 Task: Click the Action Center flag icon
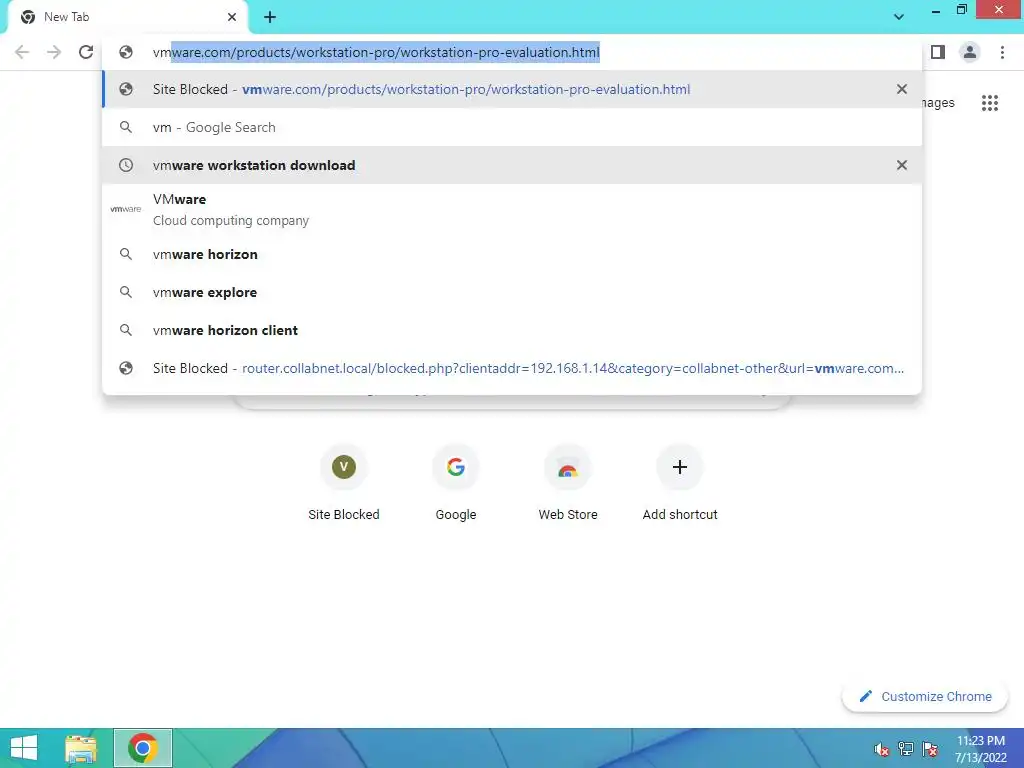point(931,749)
